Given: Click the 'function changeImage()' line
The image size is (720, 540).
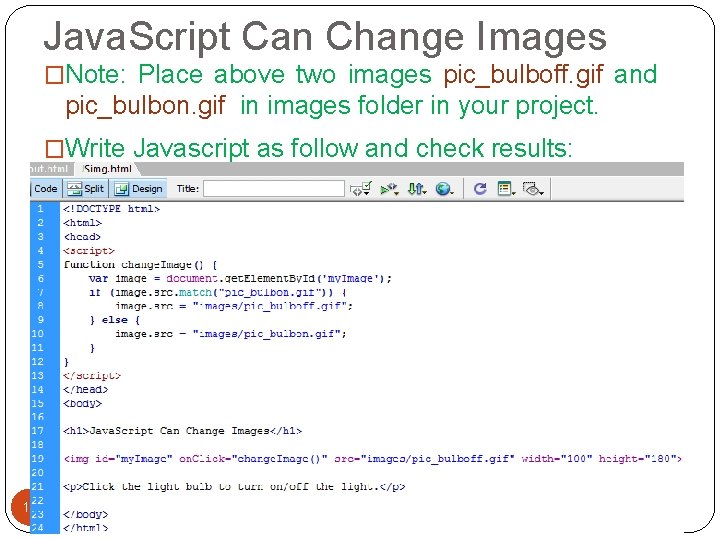Looking at the screenshot, I should tap(140, 264).
